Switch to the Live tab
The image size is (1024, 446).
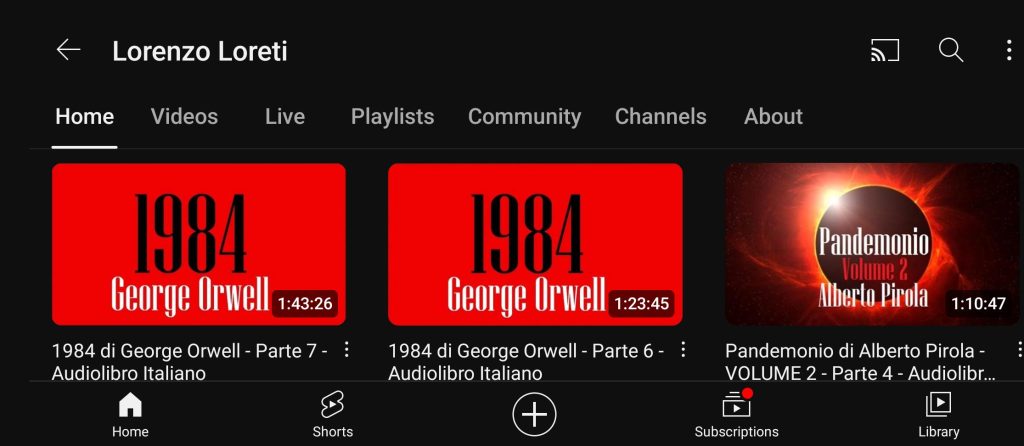point(285,117)
